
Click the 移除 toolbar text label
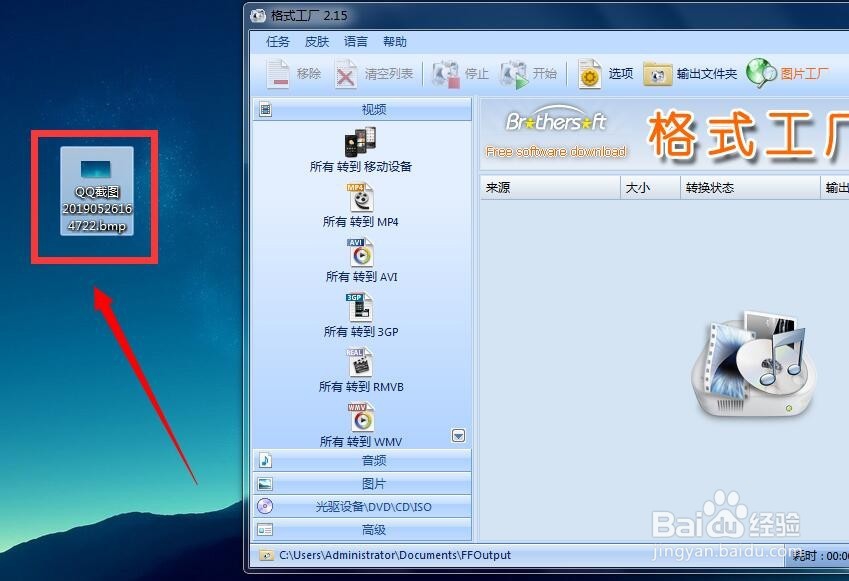point(309,73)
